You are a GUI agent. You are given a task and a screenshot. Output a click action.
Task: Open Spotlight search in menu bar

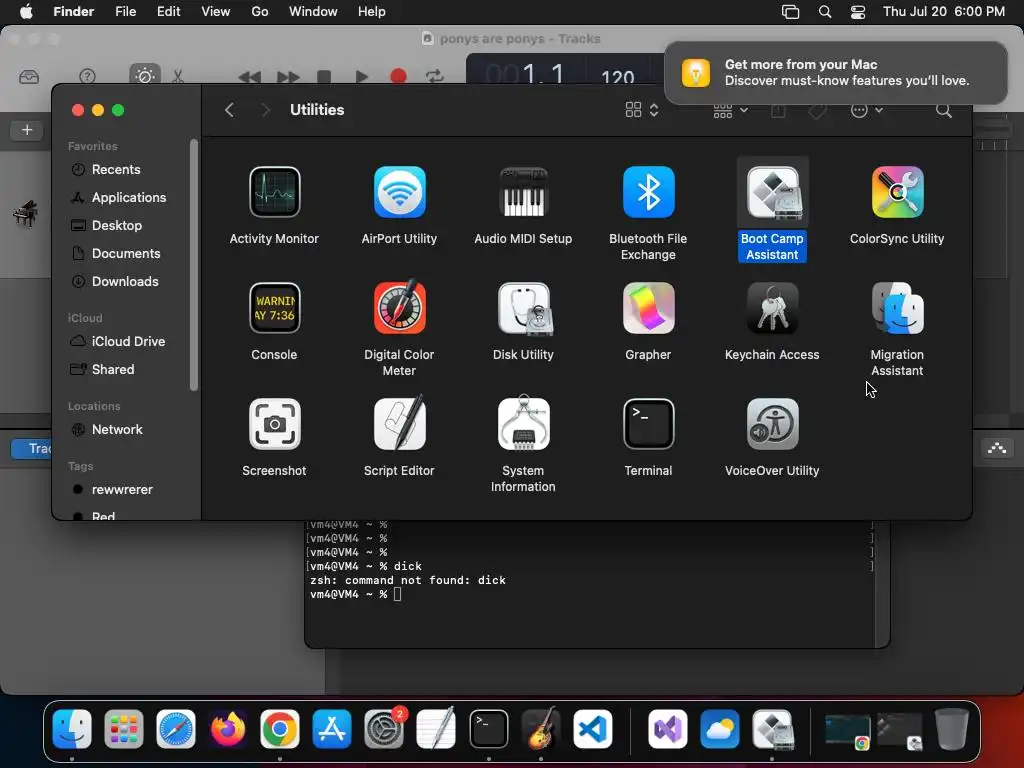pyautogui.click(x=825, y=12)
